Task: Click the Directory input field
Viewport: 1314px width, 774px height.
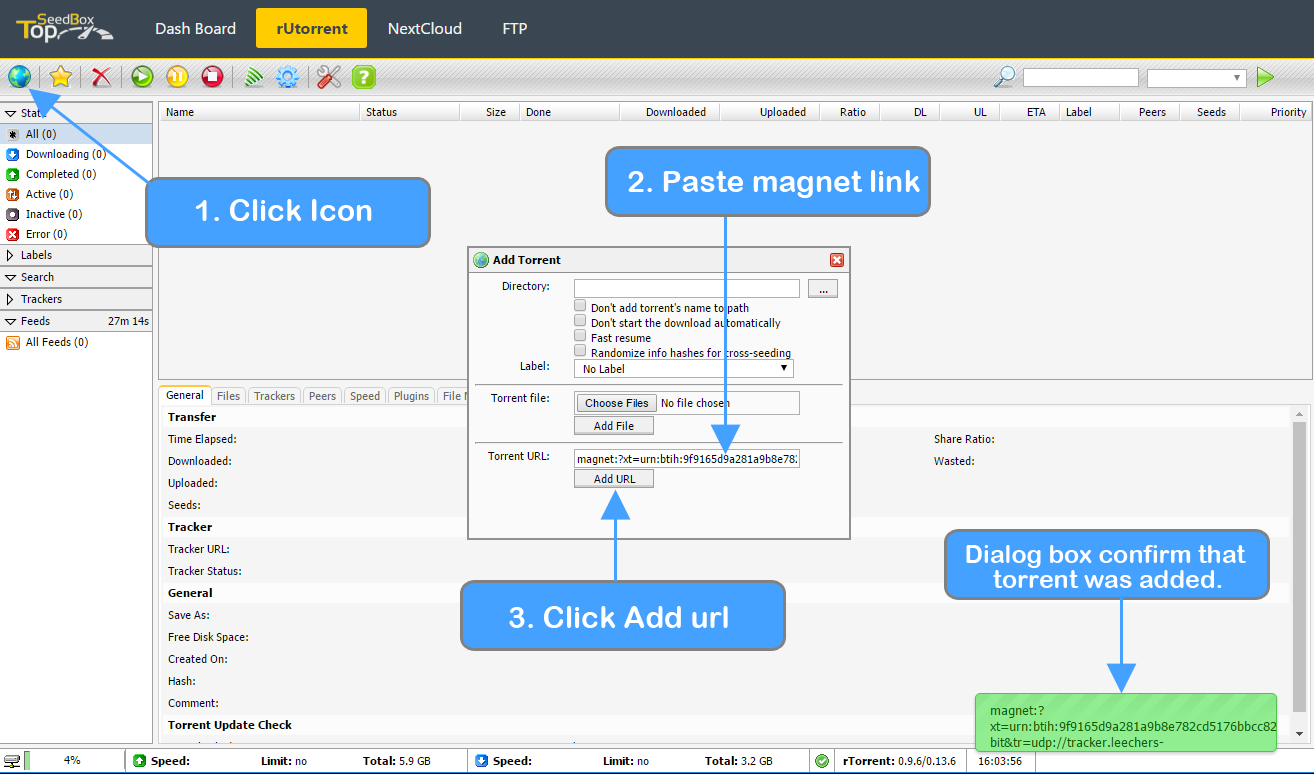Action: coord(687,289)
